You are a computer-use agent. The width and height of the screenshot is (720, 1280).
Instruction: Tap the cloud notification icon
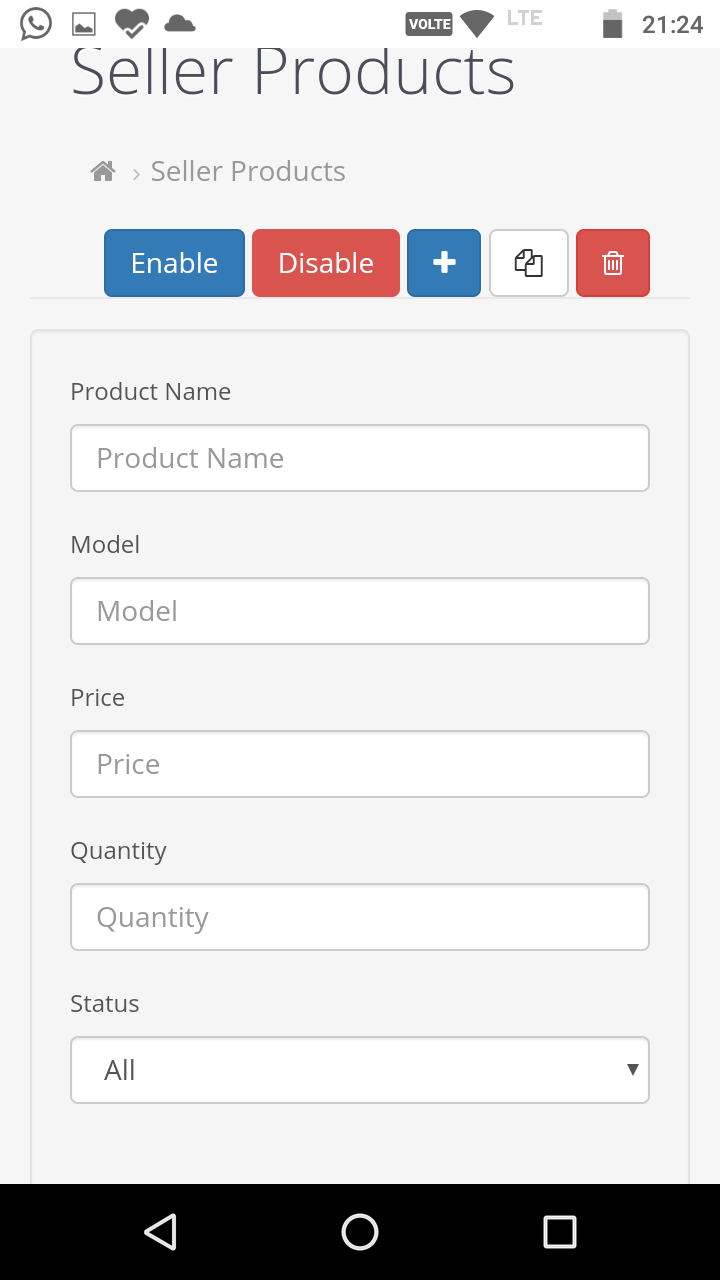coord(179,23)
